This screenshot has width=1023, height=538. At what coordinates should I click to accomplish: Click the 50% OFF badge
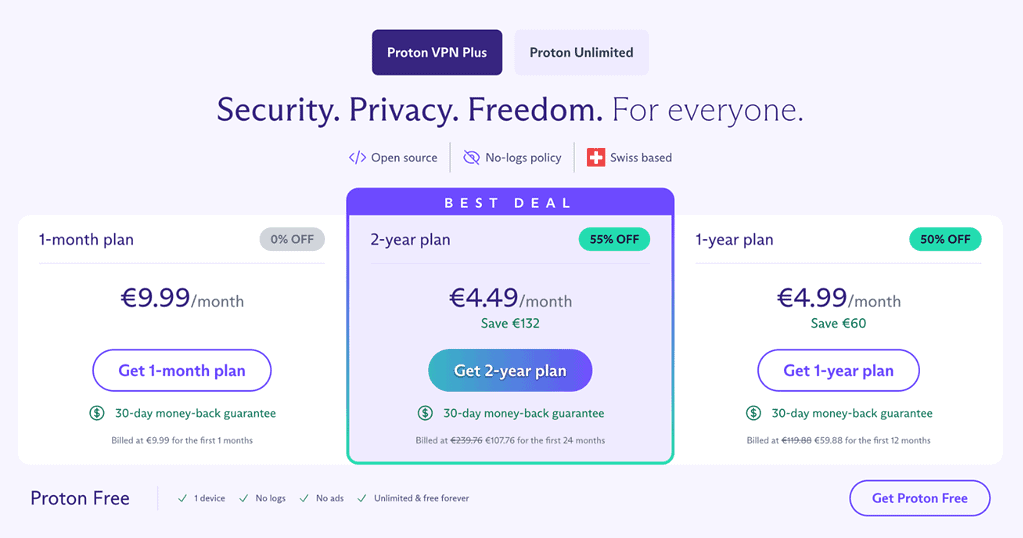pos(945,239)
